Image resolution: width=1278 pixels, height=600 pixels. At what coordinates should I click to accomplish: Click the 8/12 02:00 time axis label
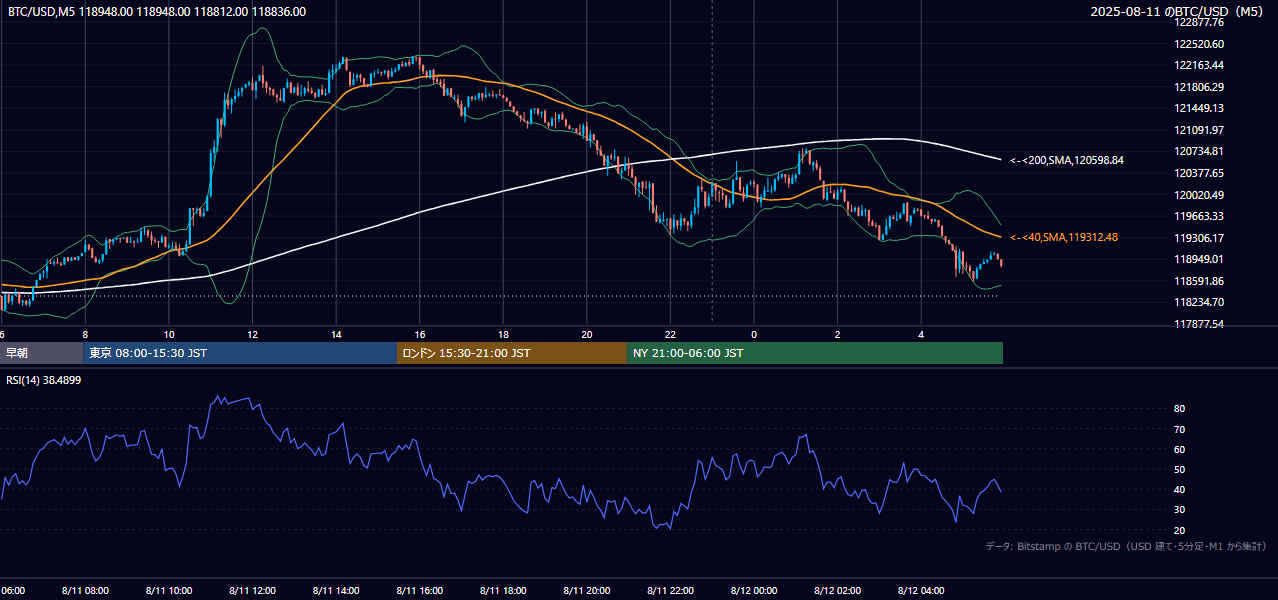(838, 591)
